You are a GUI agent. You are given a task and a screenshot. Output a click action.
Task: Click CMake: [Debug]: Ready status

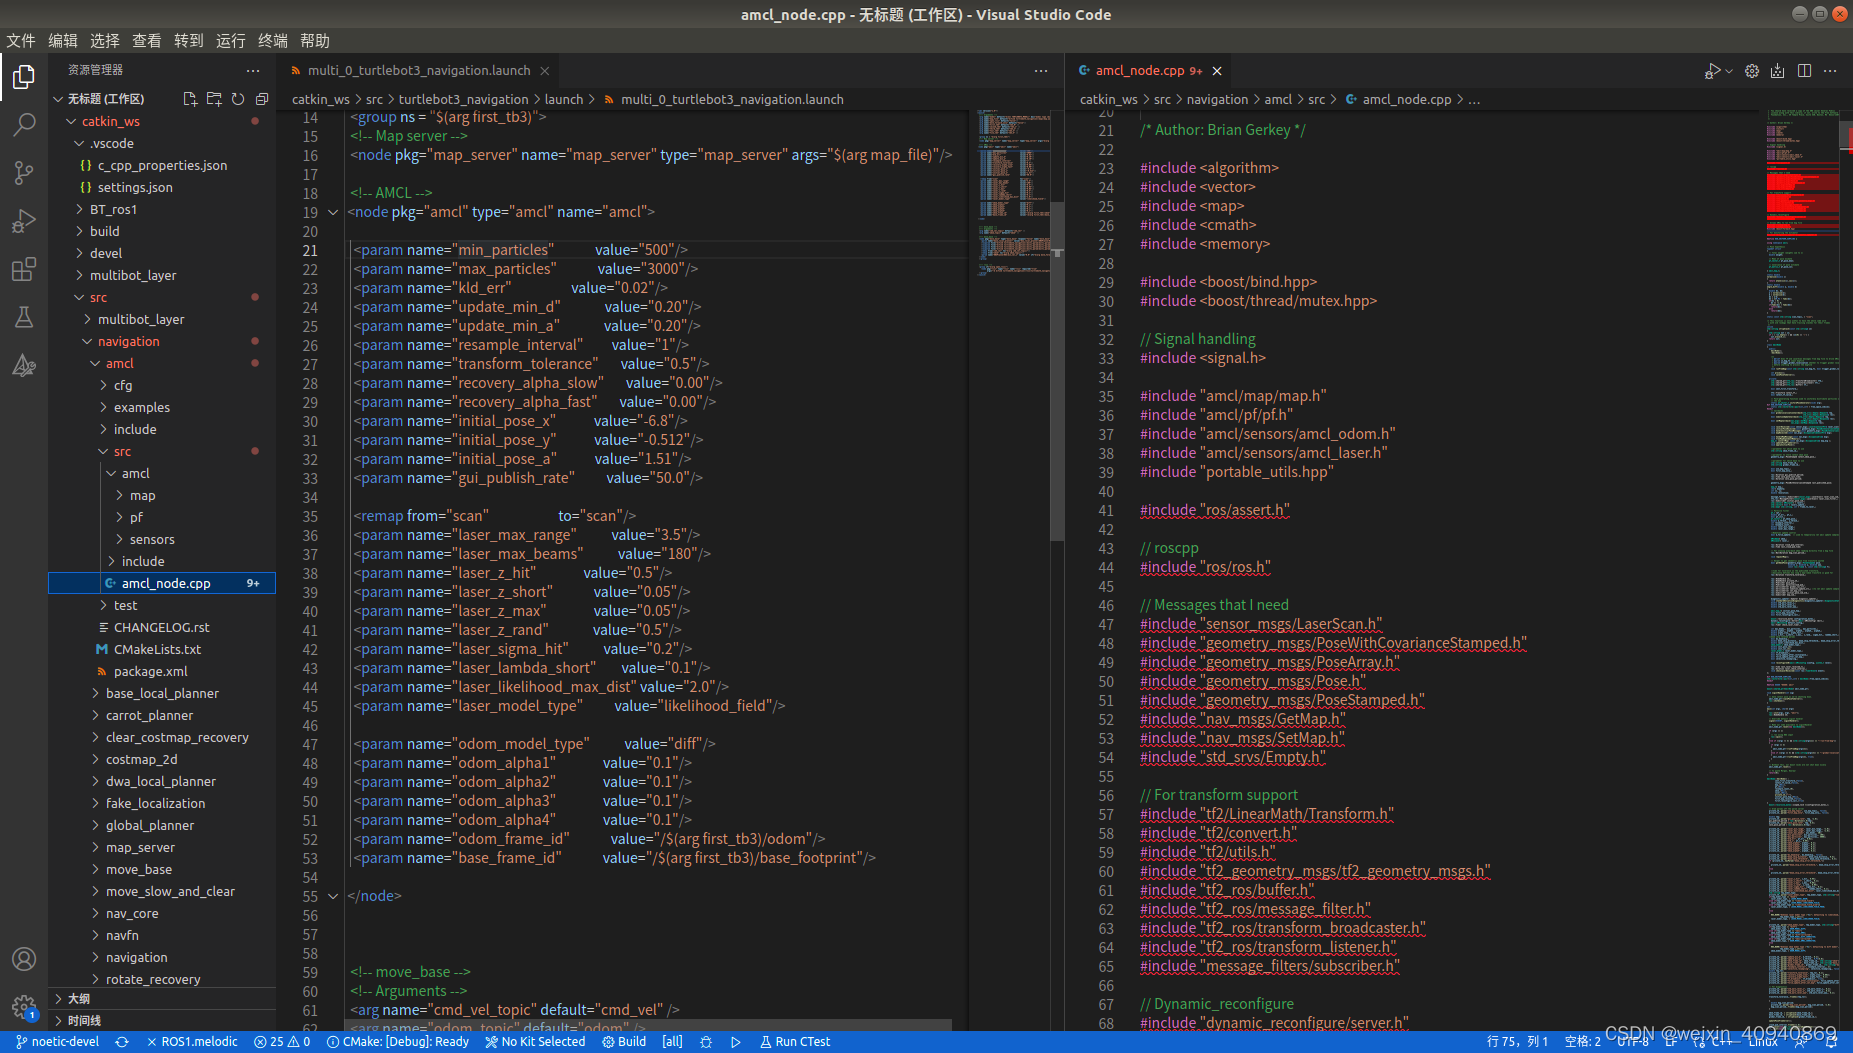pyautogui.click(x=398, y=1042)
